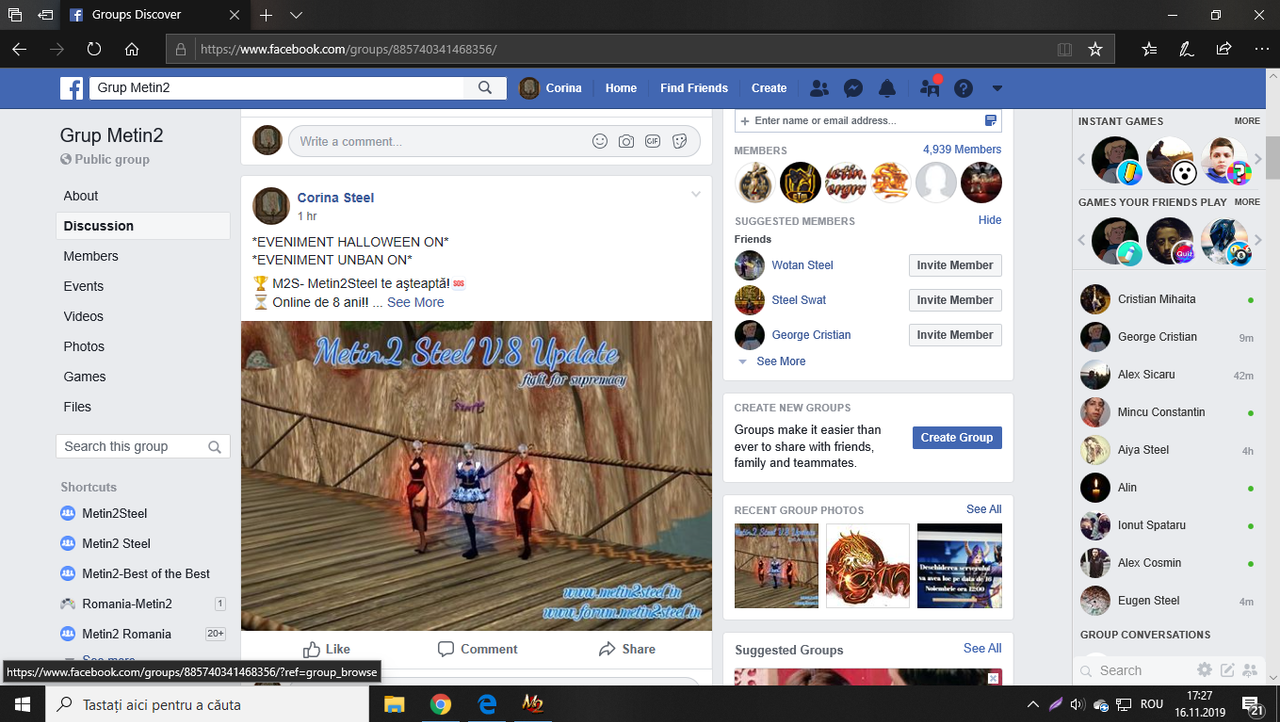Viewport: 1280px width, 722px height.
Task: Expand See More suggested members
Action: point(781,361)
